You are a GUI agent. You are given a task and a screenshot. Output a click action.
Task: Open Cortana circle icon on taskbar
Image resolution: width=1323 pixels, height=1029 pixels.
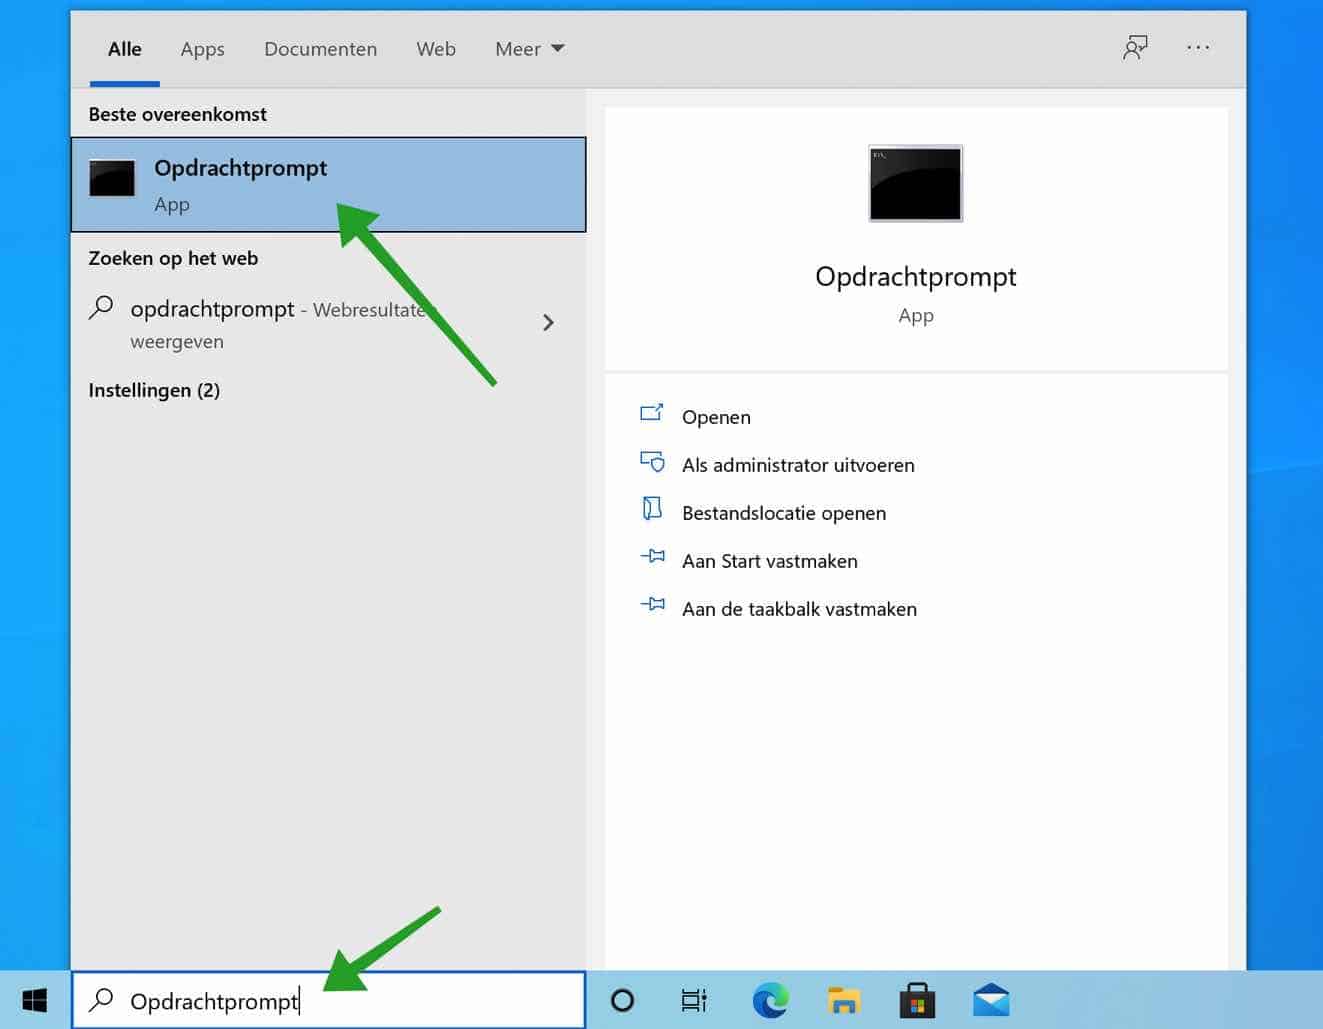pyautogui.click(x=622, y=1000)
